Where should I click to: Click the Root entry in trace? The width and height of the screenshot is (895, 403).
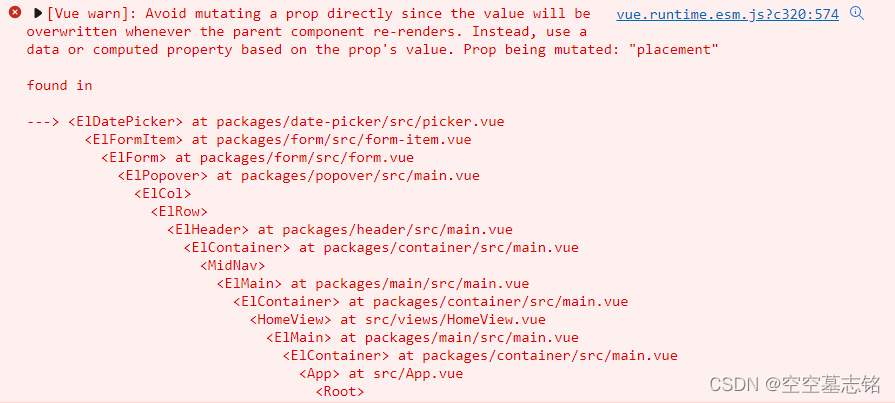tap(340, 392)
